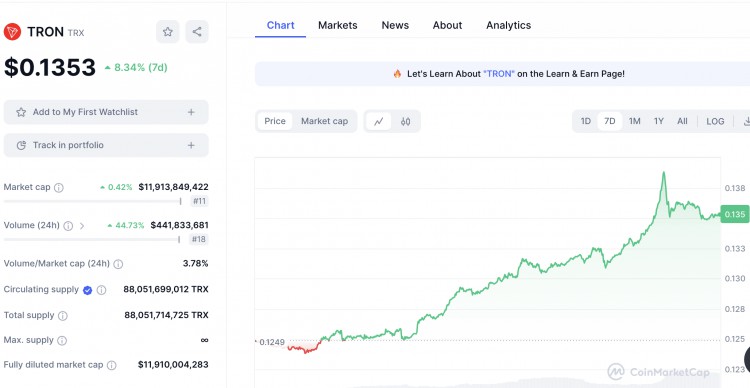Switch to candlestick chart icon
Viewport: 750px width, 388px height.
(x=406, y=122)
